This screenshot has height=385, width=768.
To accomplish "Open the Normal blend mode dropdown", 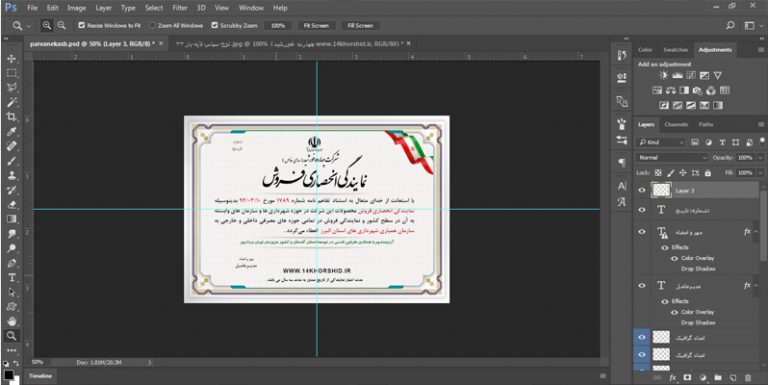I will pos(672,158).
